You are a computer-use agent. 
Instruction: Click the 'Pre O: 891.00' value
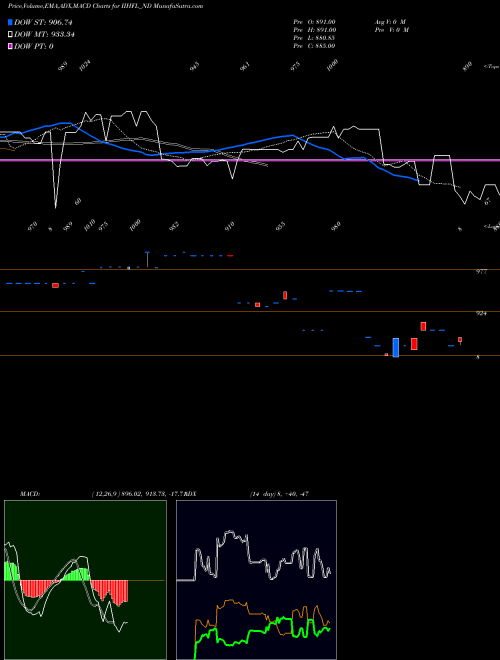pyautogui.click(x=314, y=21)
